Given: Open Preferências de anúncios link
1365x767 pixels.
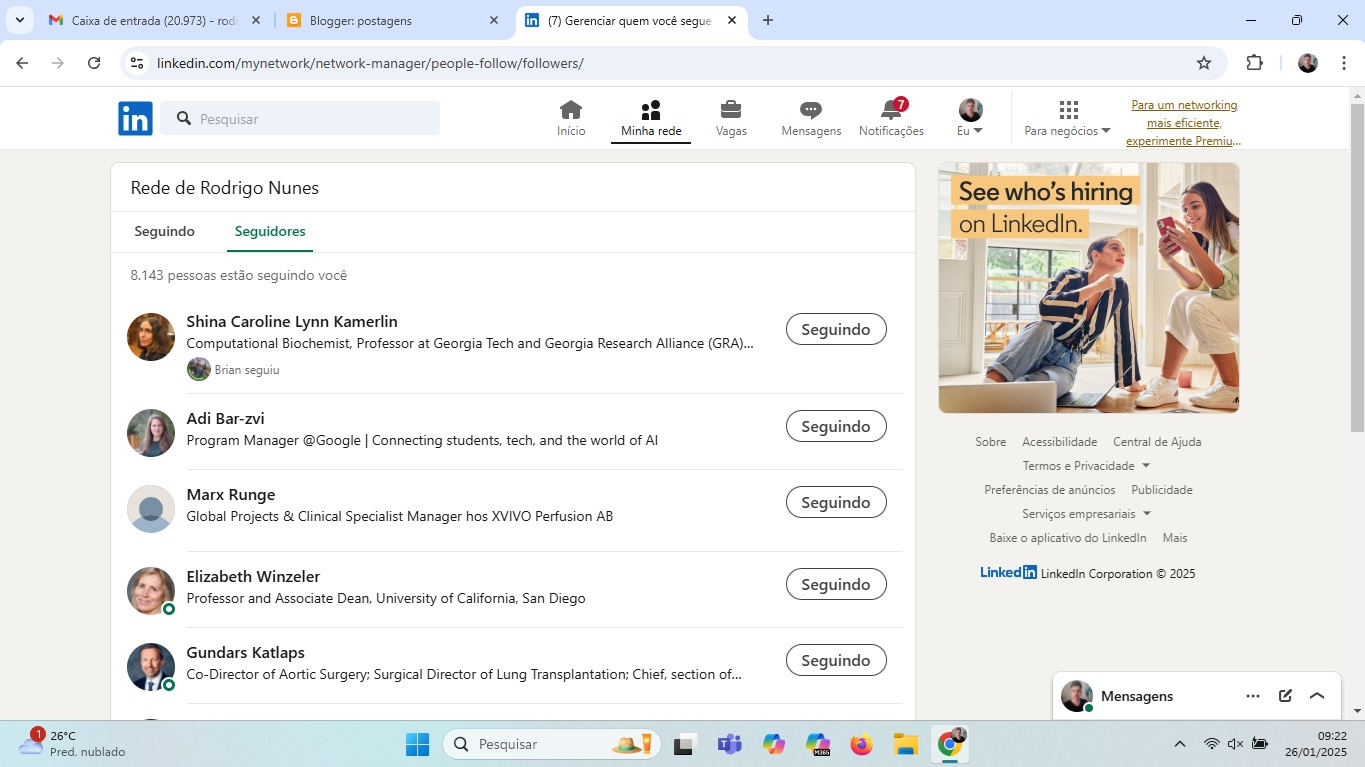Looking at the screenshot, I should [1050, 490].
